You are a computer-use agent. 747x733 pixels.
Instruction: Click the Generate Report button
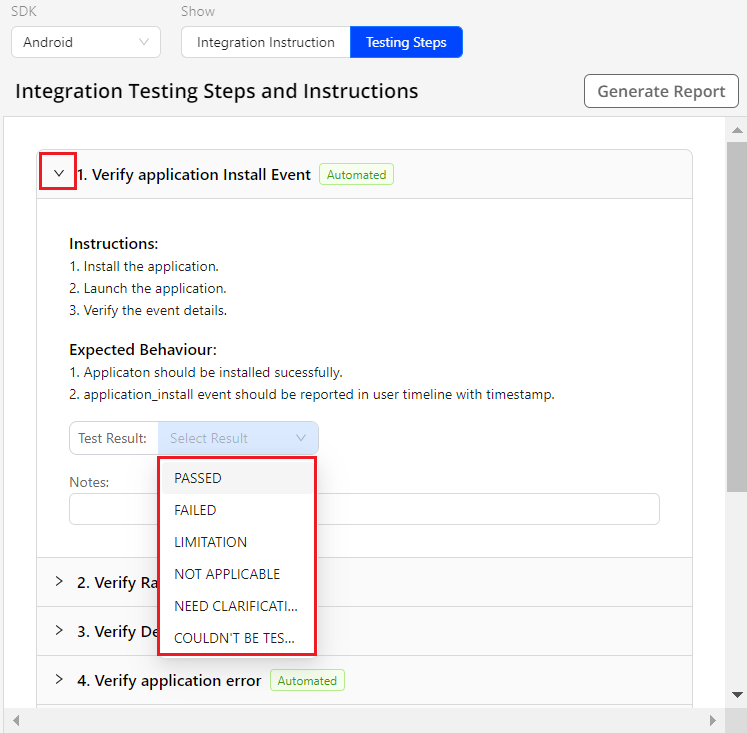click(x=661, y=91)
